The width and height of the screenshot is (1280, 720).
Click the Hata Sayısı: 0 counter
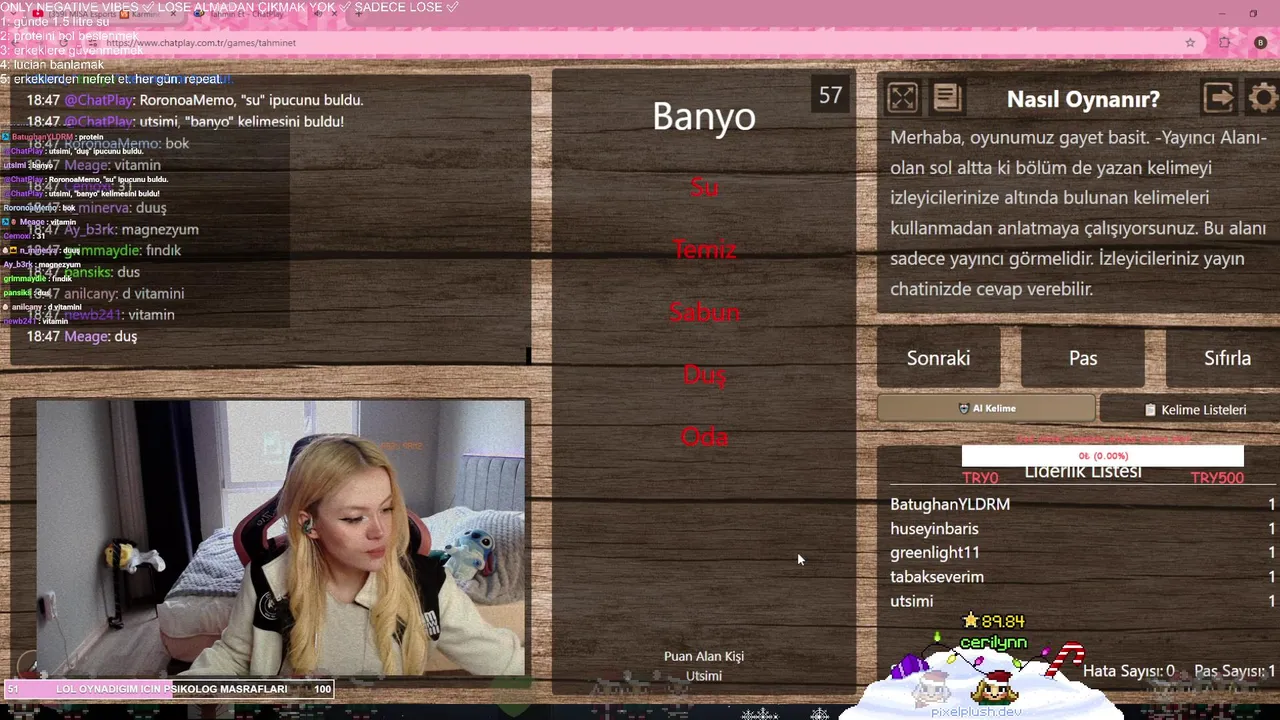tap(1128, 671)
